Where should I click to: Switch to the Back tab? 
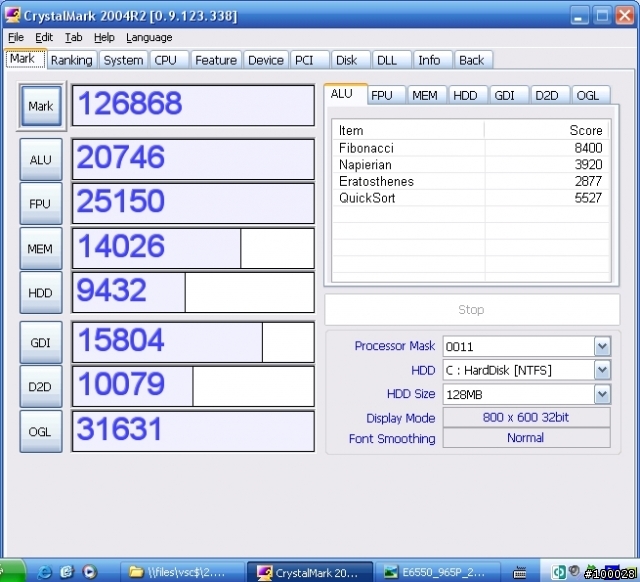pyautogui.click(x=471, y=60)
